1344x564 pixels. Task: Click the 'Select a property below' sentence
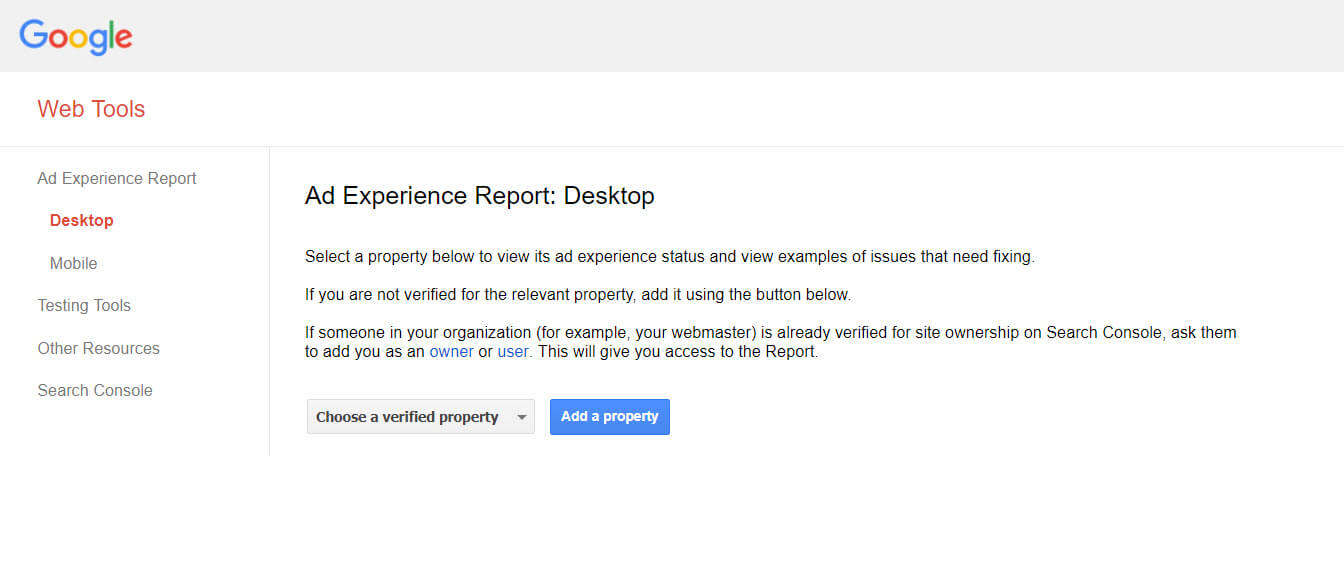click(670, 257)
